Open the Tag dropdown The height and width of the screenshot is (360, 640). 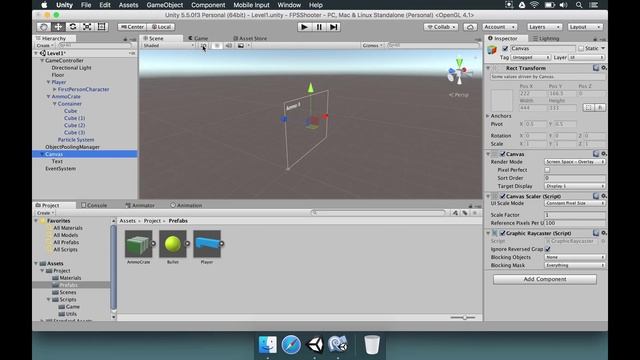click(531, 58)
